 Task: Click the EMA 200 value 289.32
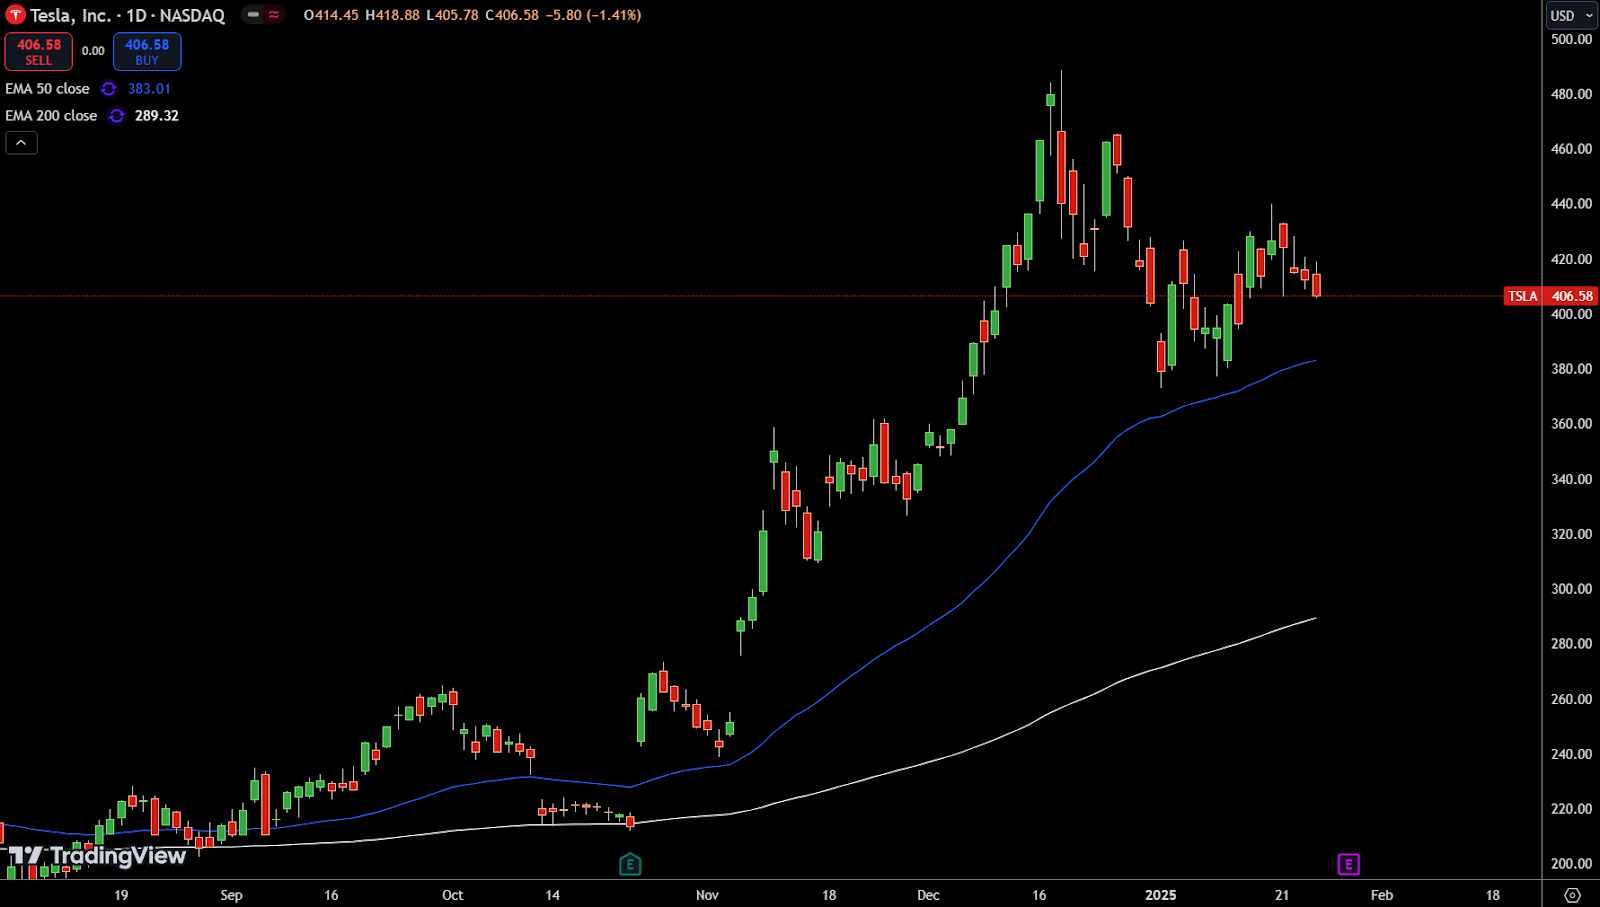157,116
